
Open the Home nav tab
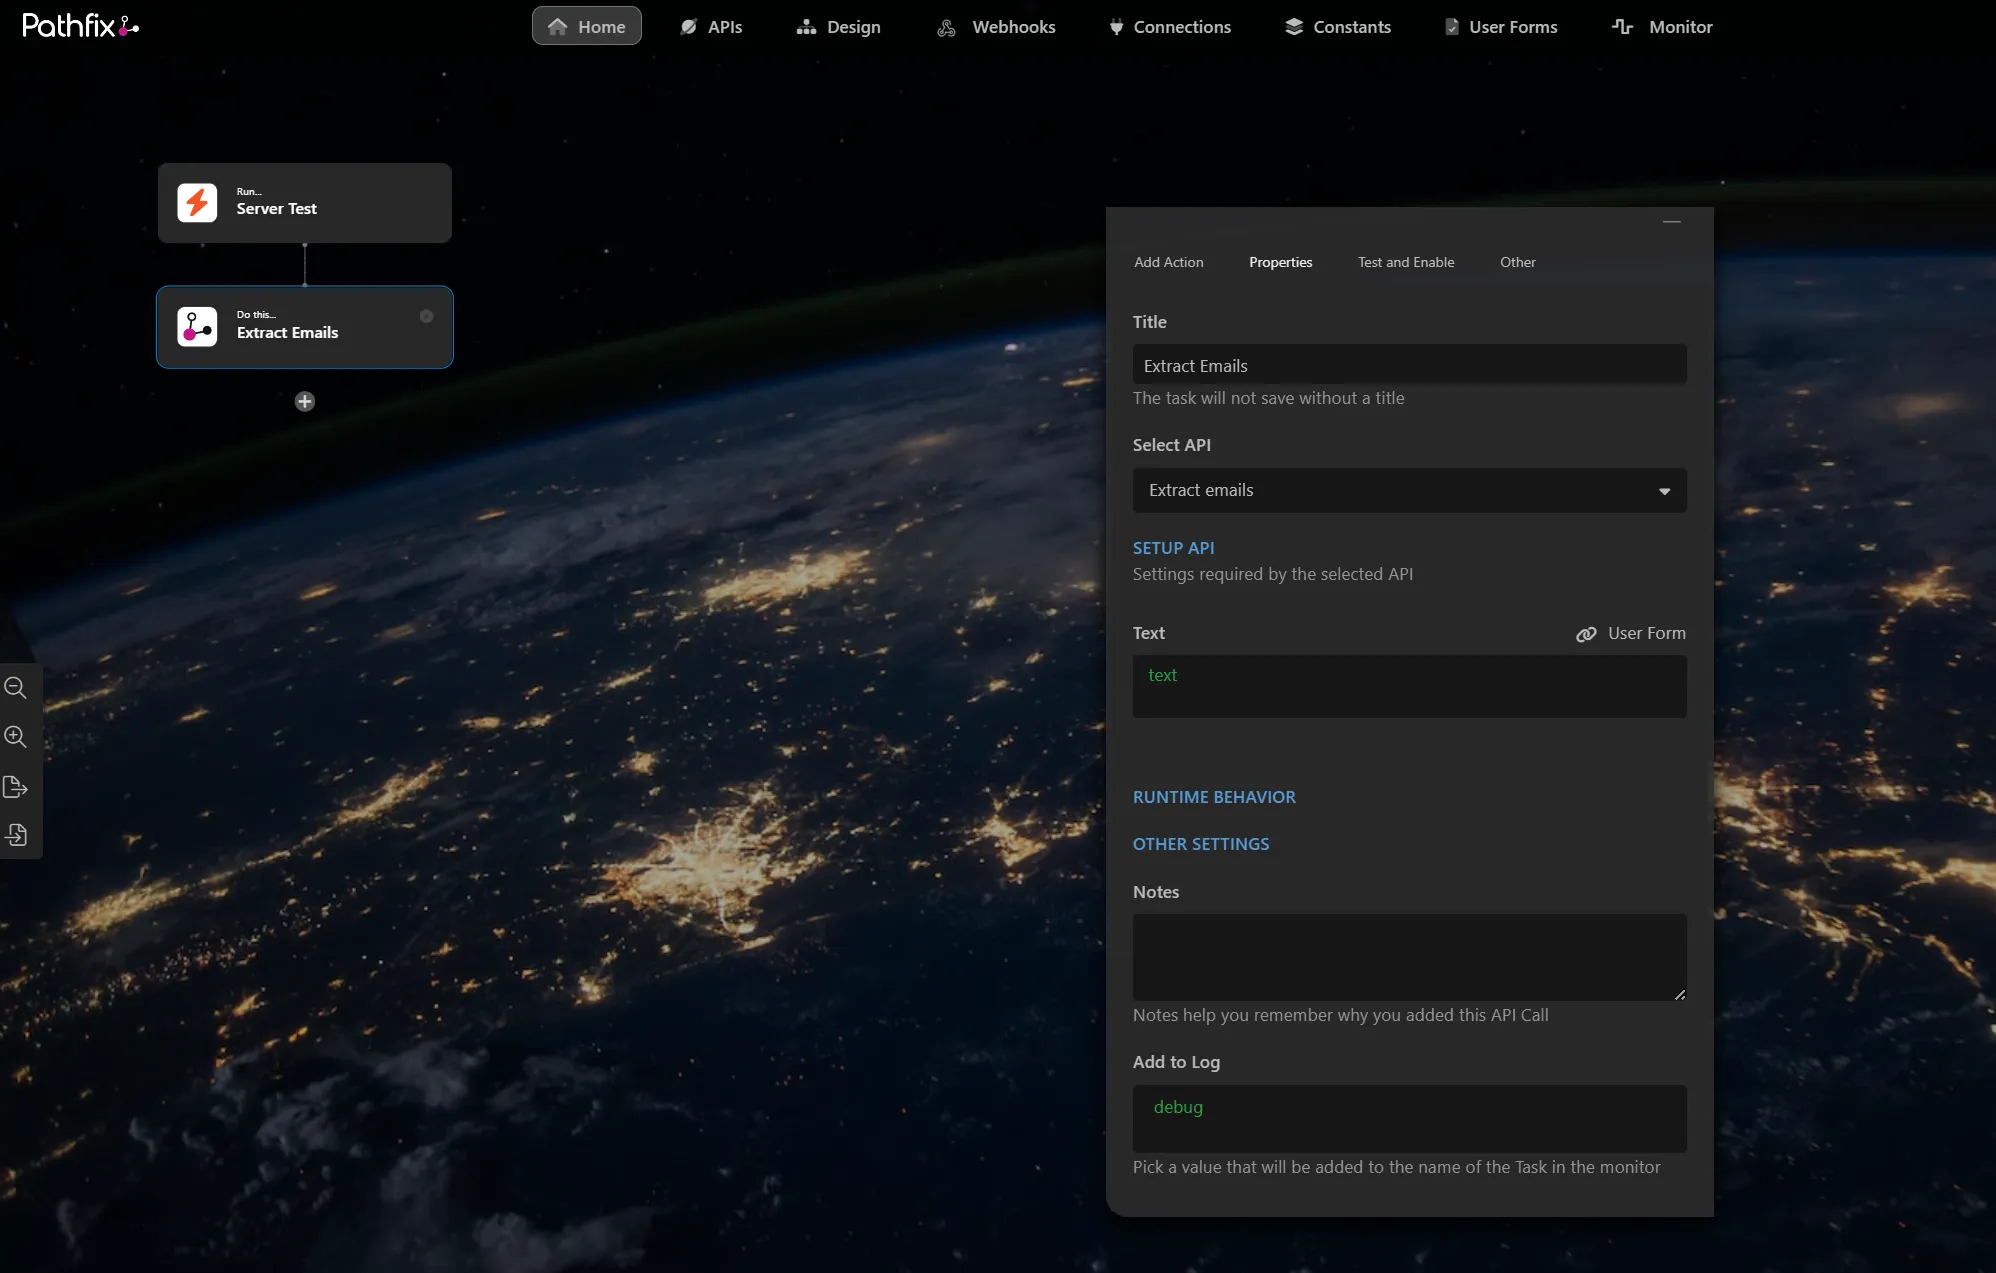tap(587, 27)
